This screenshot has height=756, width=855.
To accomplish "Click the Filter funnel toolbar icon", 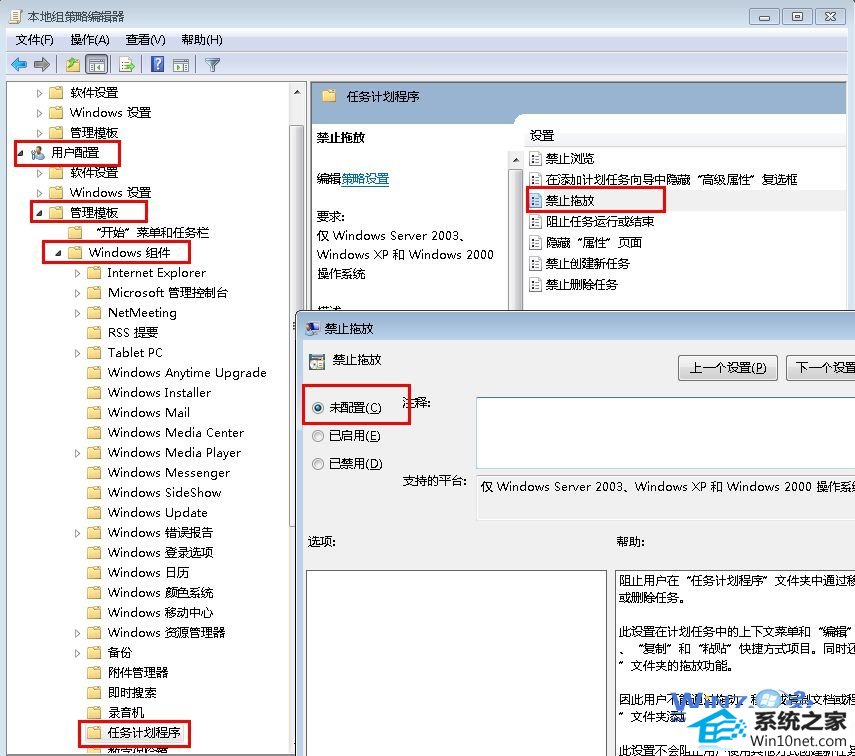I will point(213,65).
